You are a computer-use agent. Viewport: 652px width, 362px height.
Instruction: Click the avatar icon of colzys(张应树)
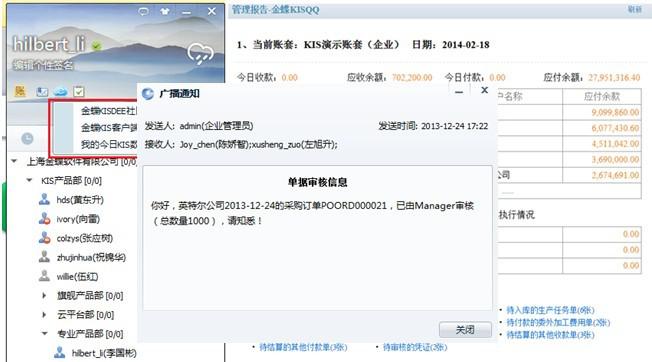pyautogui.click(x=44, y=238)
